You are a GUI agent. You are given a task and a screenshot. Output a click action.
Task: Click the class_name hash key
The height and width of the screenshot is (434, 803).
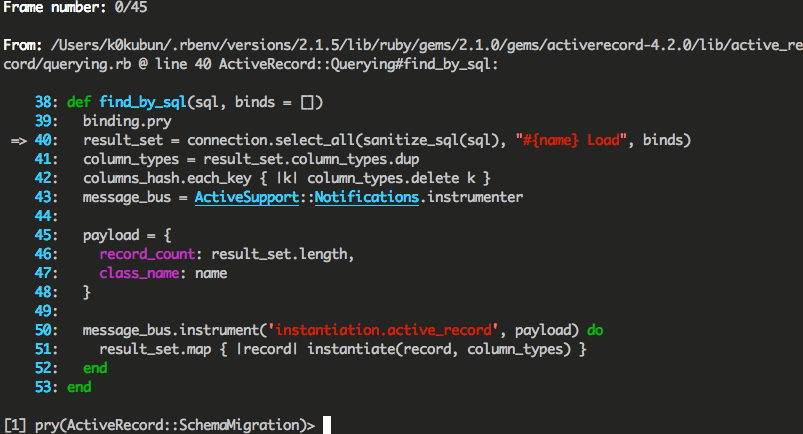pos(139,273)
